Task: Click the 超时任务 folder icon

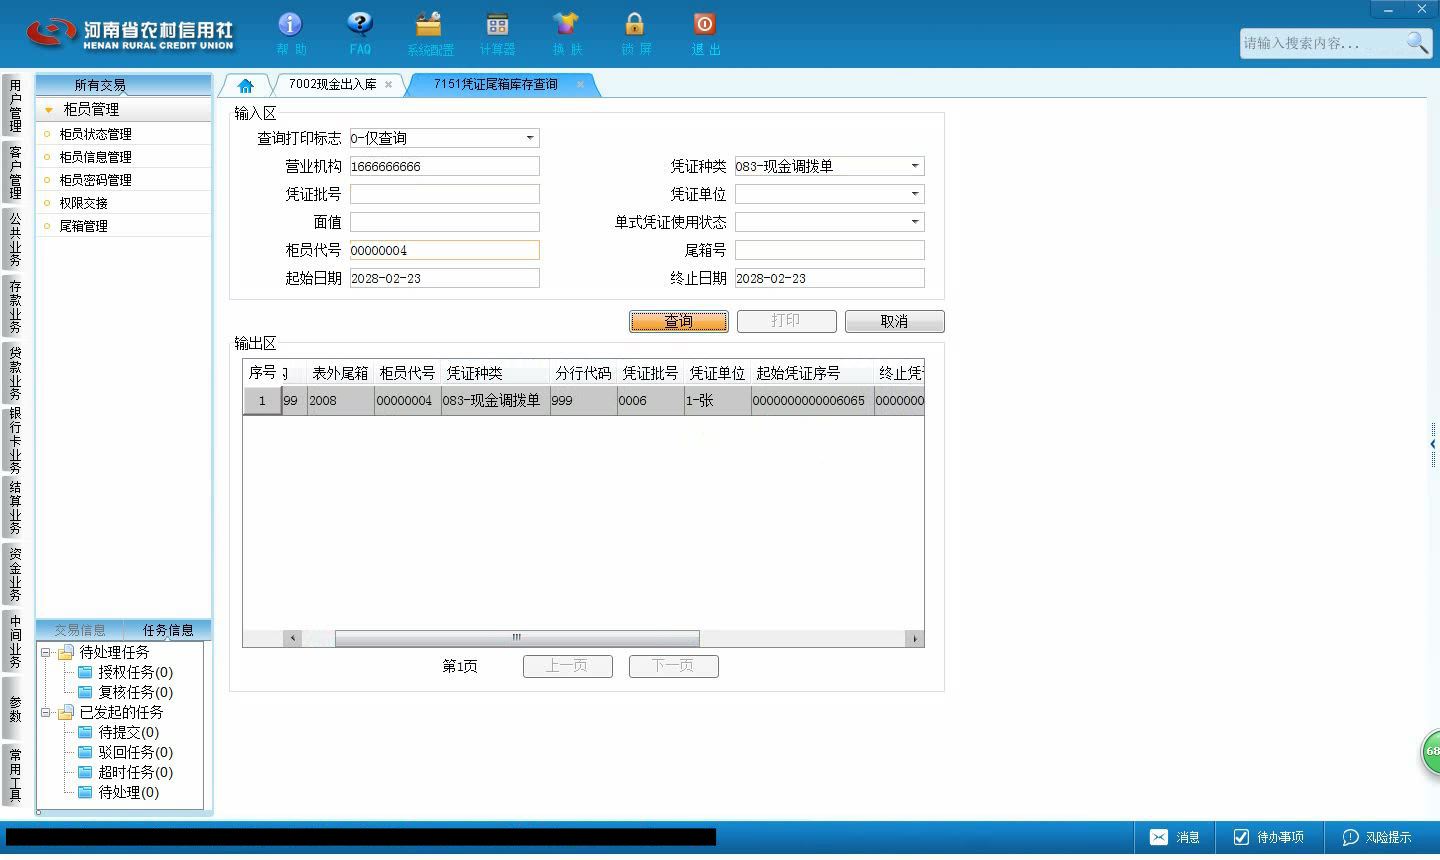Action: [x=85, y=772]
